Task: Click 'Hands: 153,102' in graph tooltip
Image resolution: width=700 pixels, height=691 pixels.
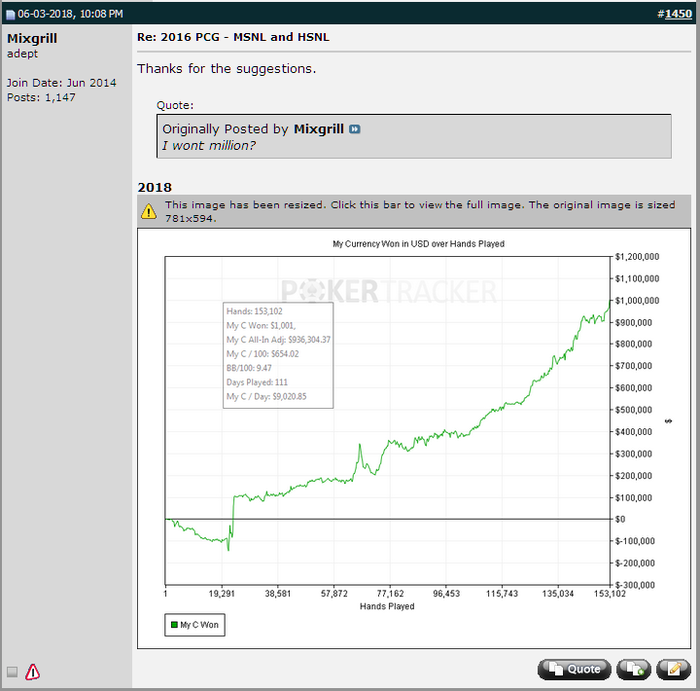Action: (x=254, y=311)
